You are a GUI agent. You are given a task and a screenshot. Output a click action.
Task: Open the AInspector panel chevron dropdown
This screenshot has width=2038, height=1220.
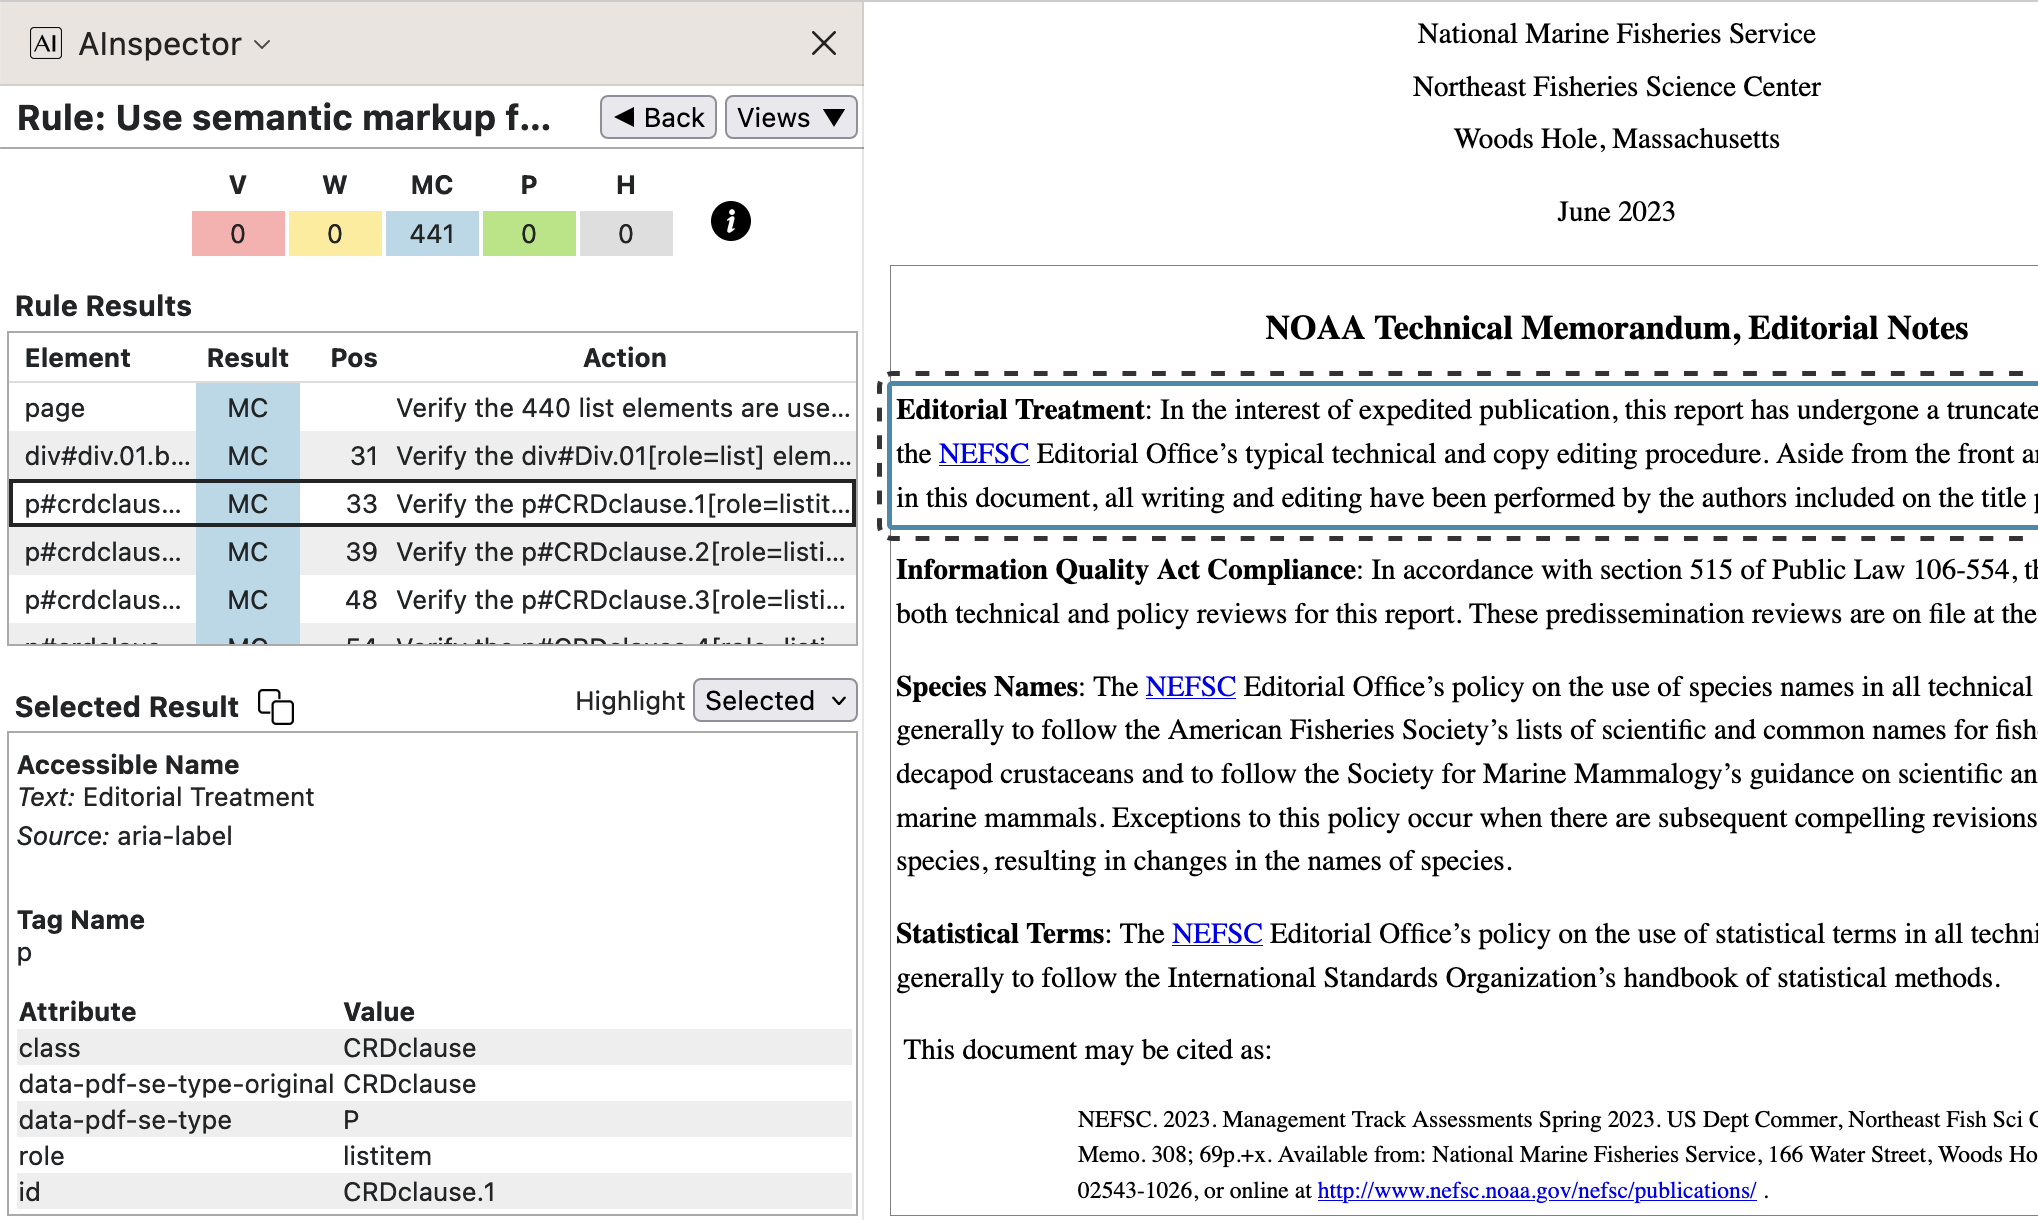[263, 44]
